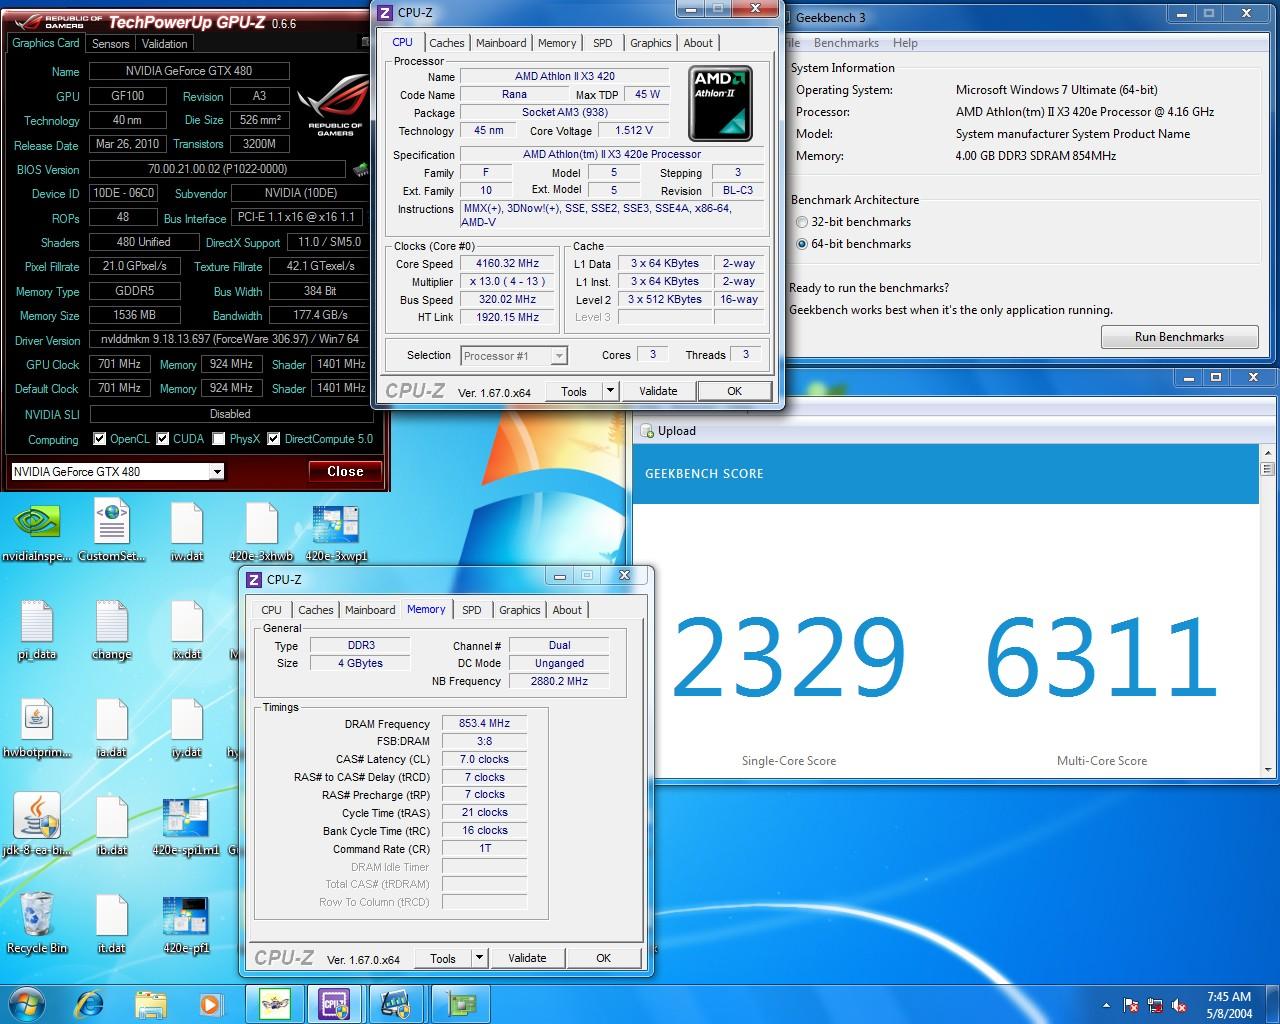This screenshot has width=1280, height=1024.
Task: Click the taskbar clock showing 7:45 AM
Action: [x=1229, y=1004]
